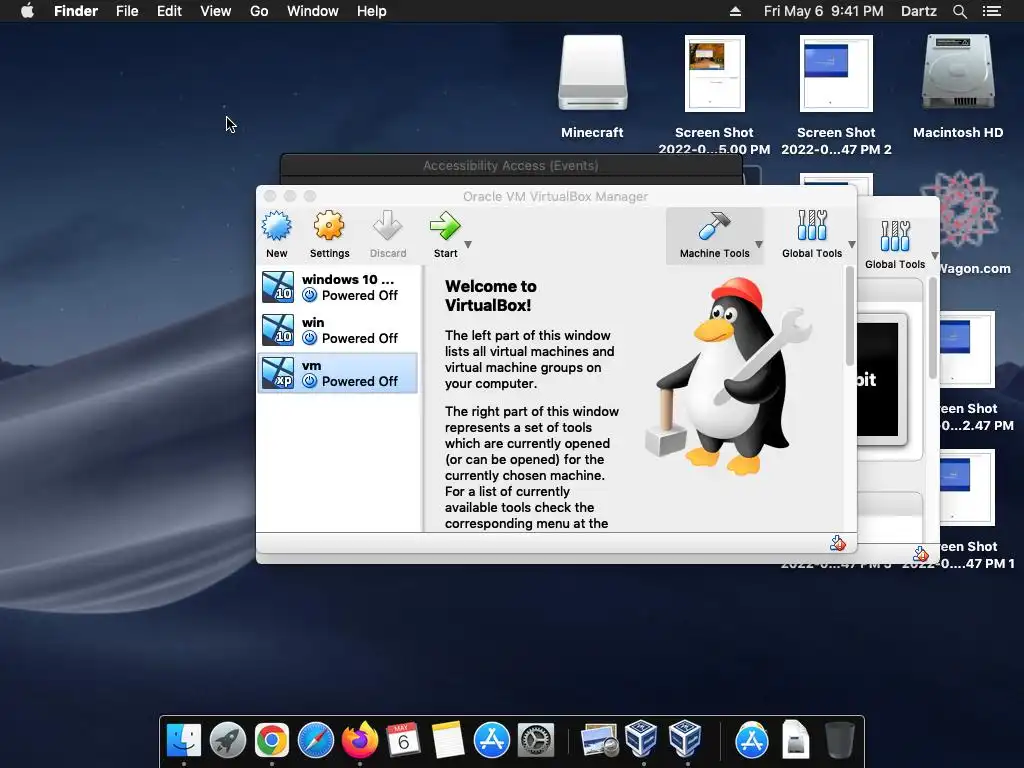
Task: Open Finder from the Dock
Action: tap(184, 741)
